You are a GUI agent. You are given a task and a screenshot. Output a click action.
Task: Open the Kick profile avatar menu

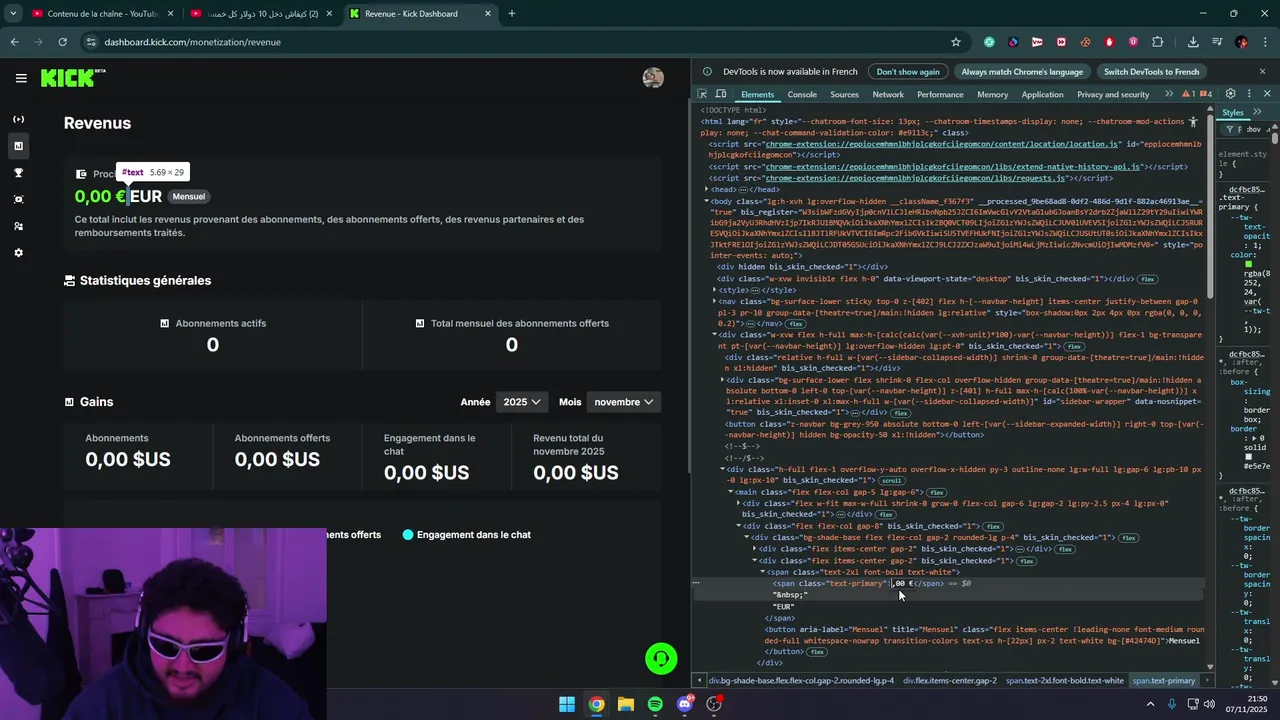pyautogui.click(x=653, y=78)
